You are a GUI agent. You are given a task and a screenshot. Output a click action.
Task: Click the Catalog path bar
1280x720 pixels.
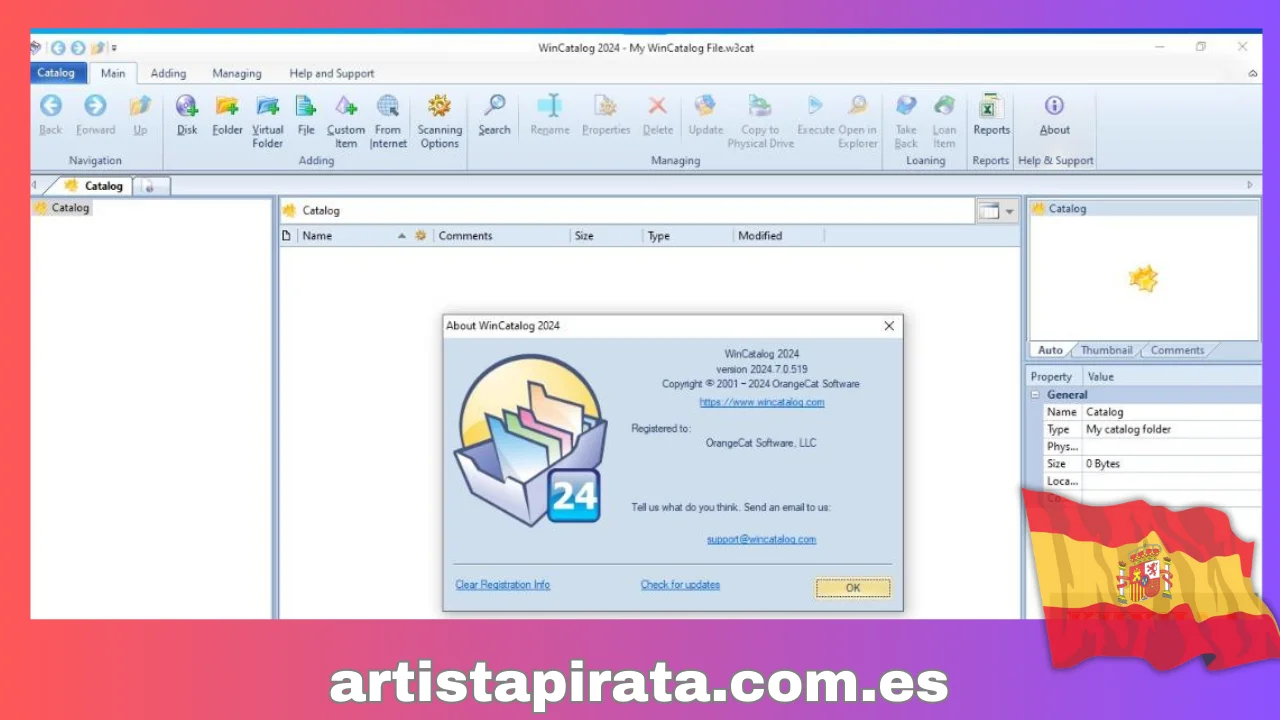(627, 211)
